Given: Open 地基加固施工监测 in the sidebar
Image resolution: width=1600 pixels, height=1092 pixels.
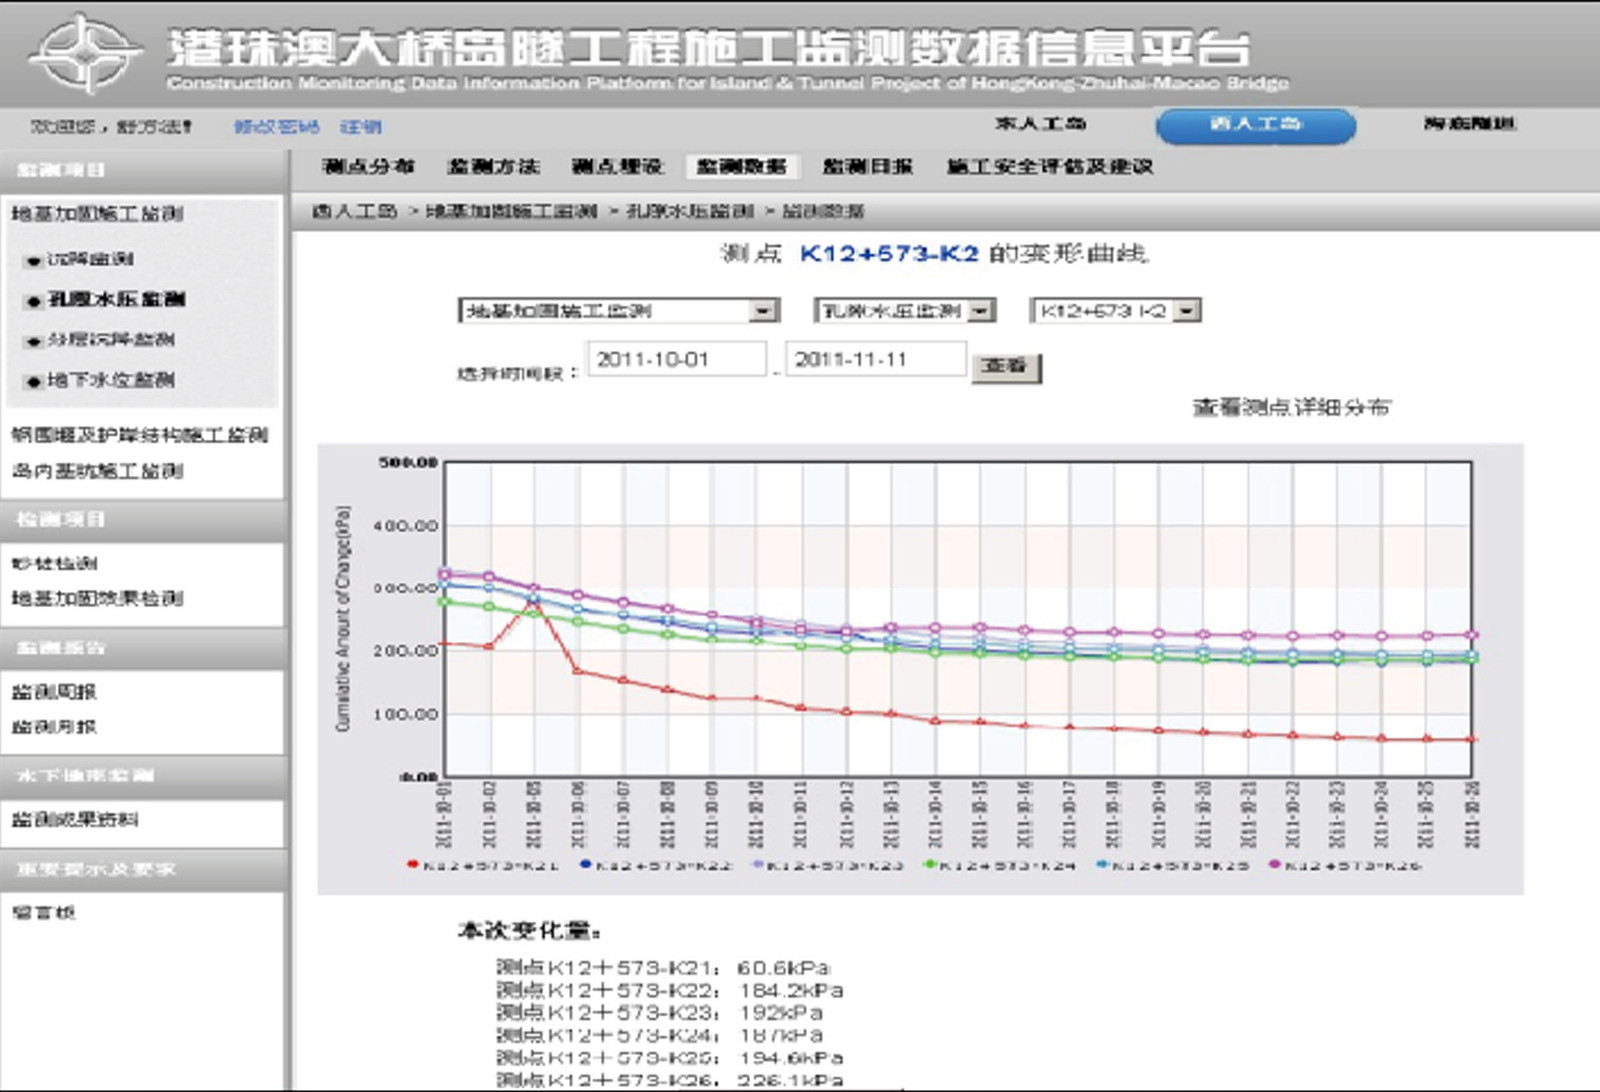Looking at the screenshot, I should pos(97,214).
